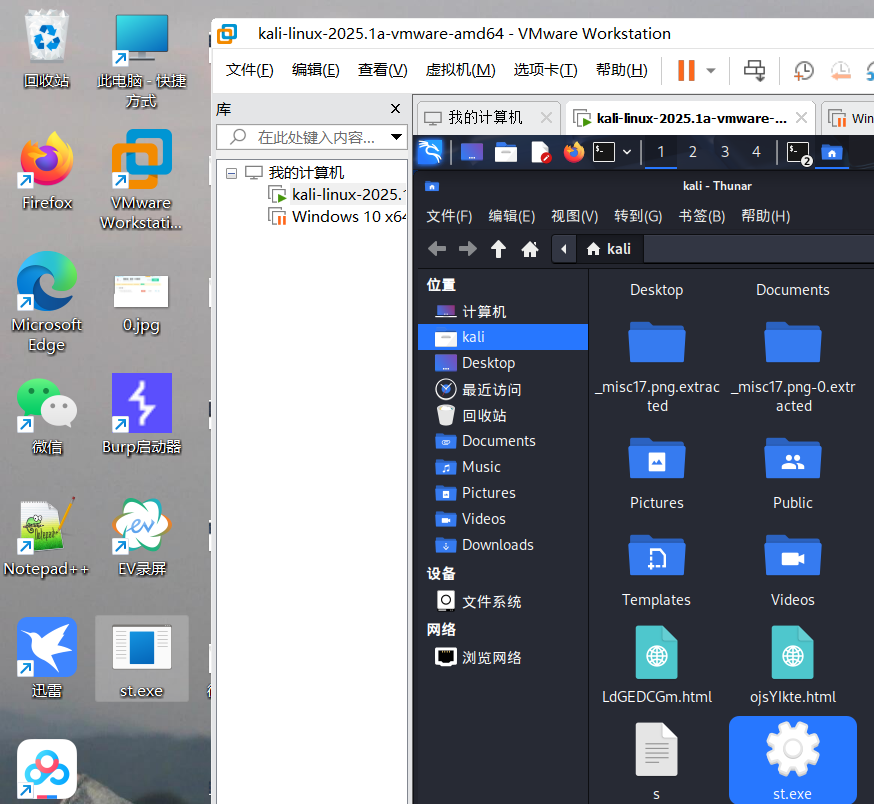The image size is (874, 804).
Task: Go forward in Thunar navigation
Action: (468, 249)
